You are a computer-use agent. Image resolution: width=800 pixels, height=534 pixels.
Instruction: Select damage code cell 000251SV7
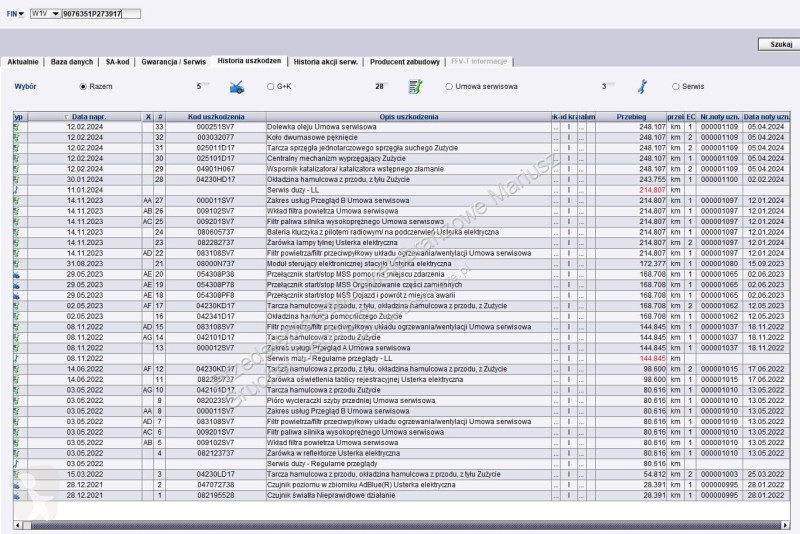point(215,127)
